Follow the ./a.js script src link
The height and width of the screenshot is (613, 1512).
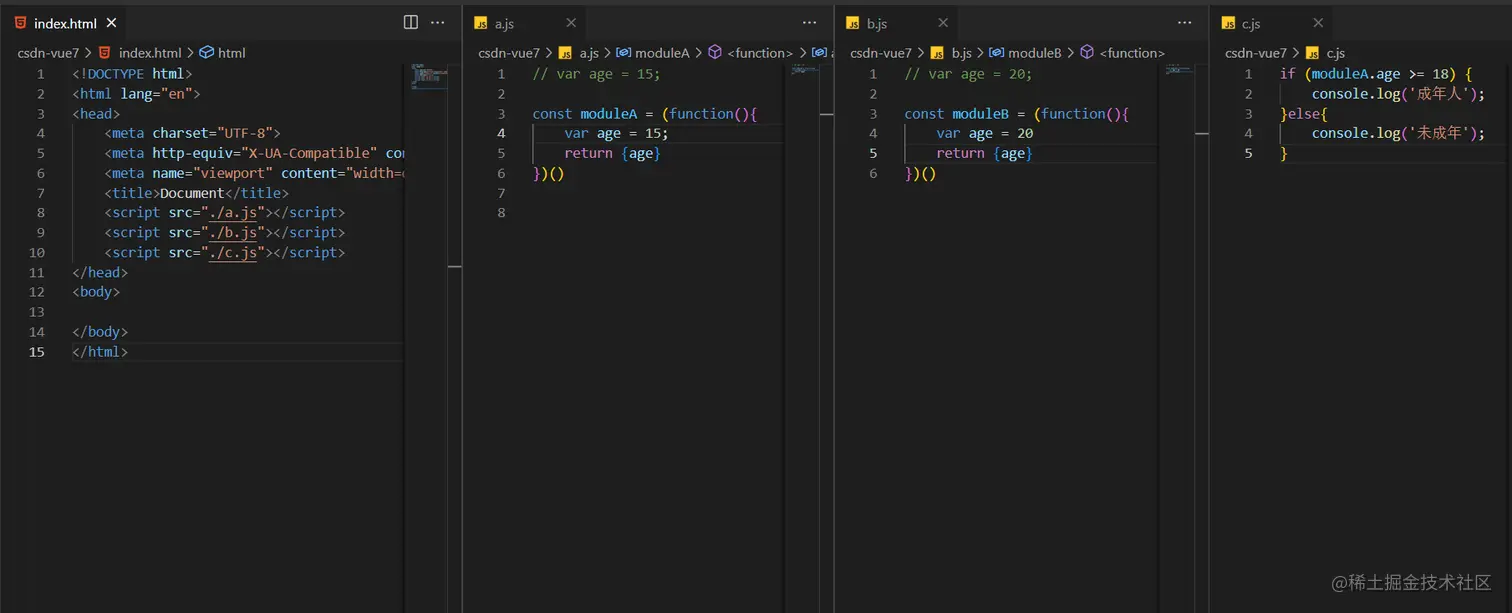point(233,212)
